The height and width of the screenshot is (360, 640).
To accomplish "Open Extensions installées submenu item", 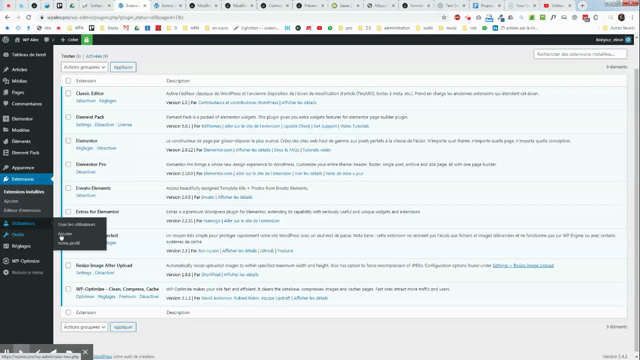I will (24, 192).
